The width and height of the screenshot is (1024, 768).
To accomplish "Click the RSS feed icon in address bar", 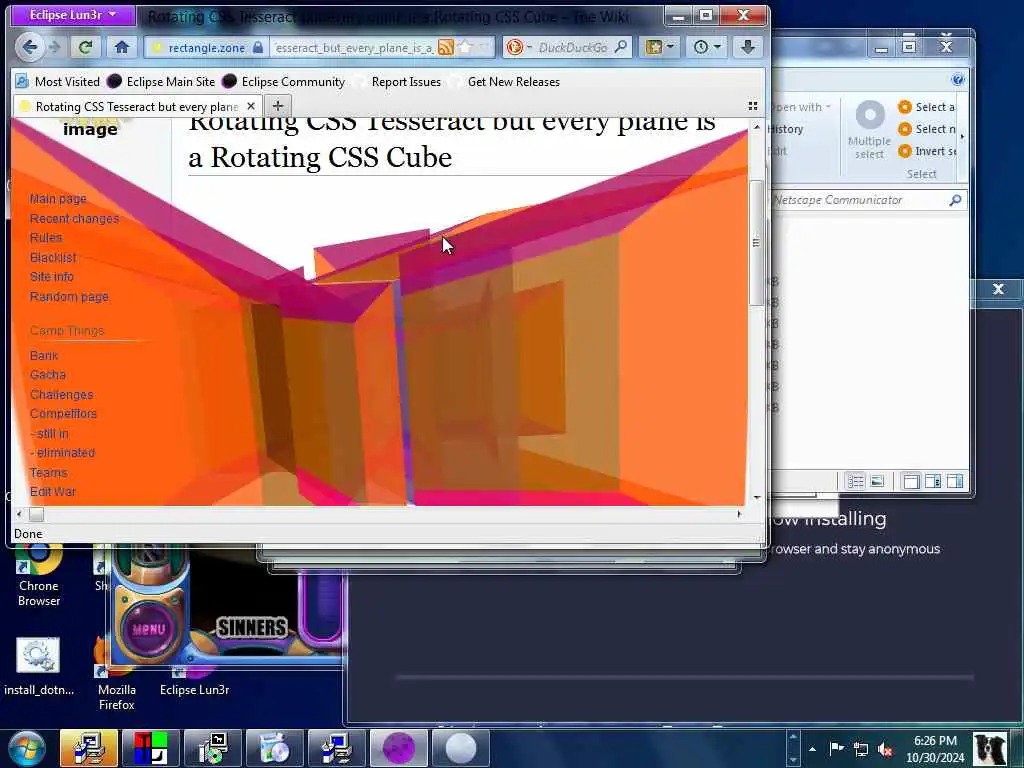I will tap(446, 47).
